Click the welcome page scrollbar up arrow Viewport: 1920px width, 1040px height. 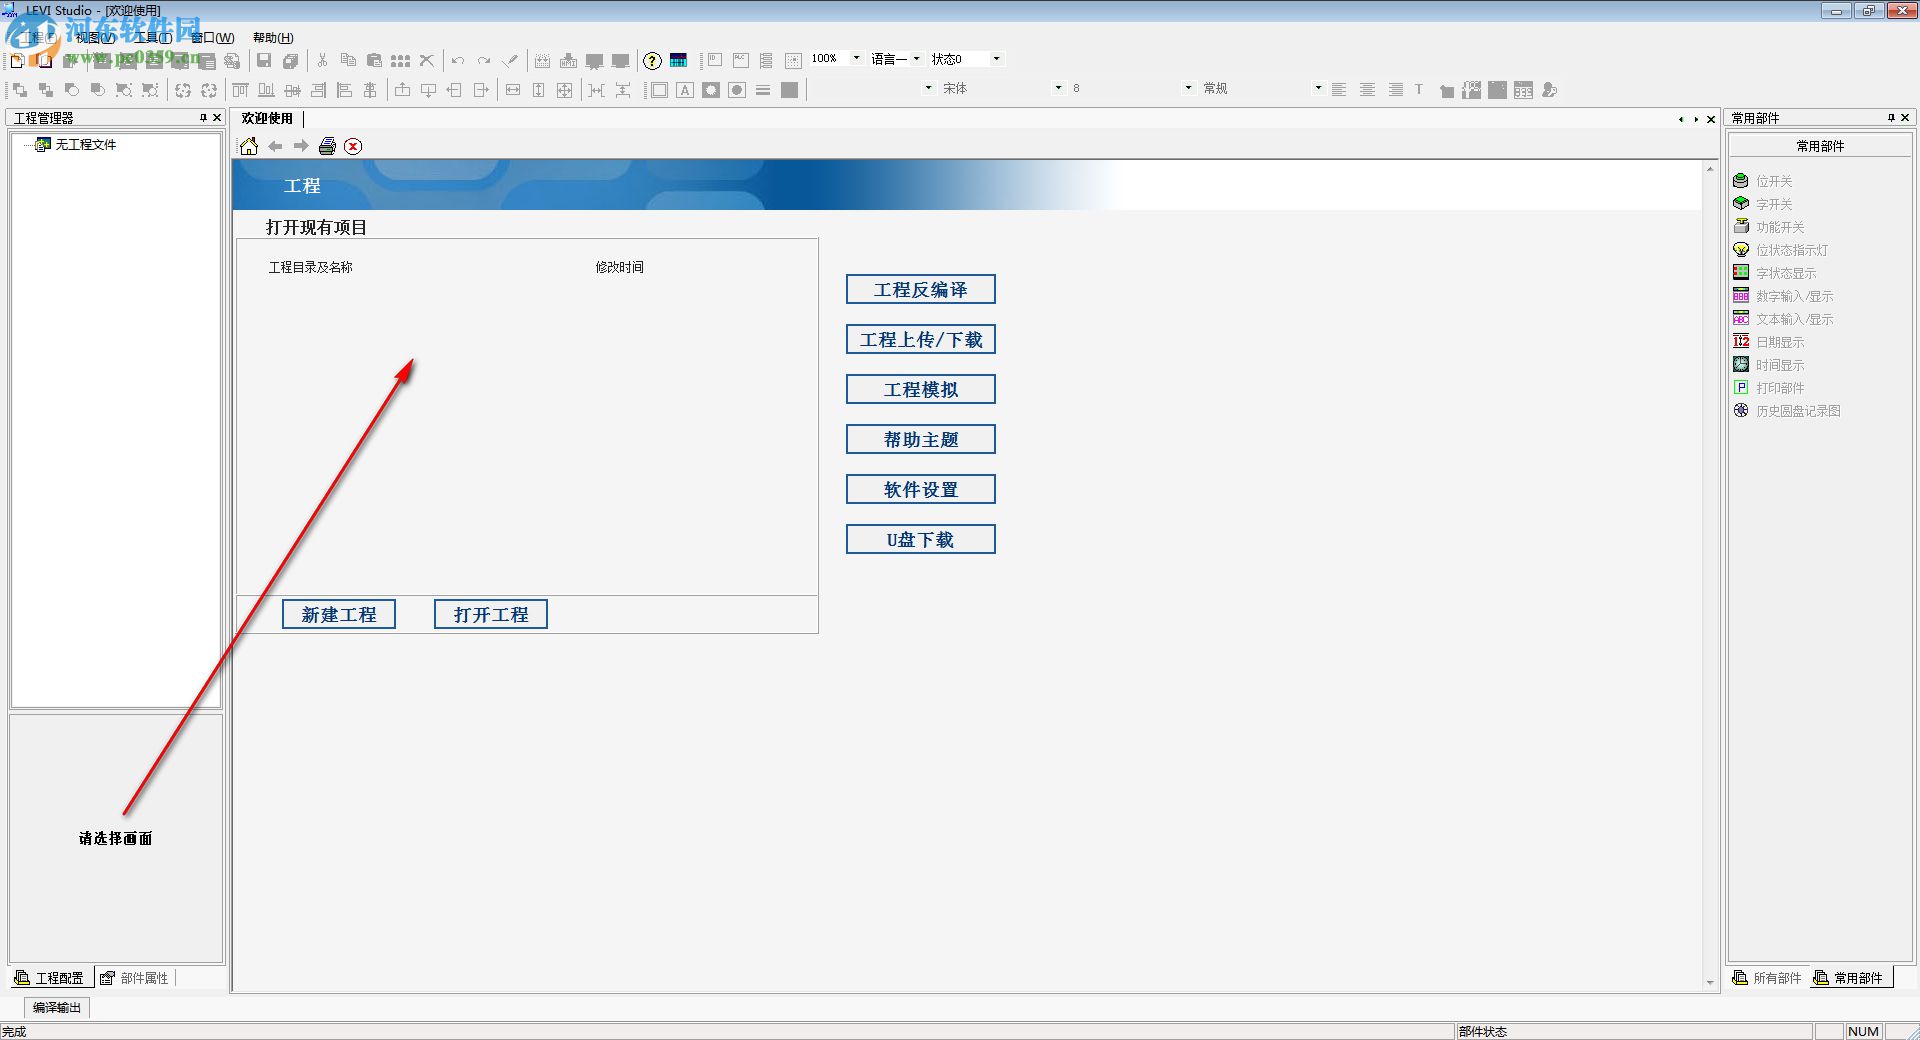pos(1710,169)
